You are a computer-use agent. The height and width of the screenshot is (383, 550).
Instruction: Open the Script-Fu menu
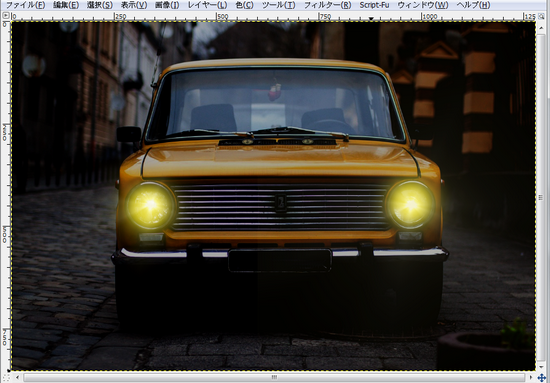click(374, 5)
